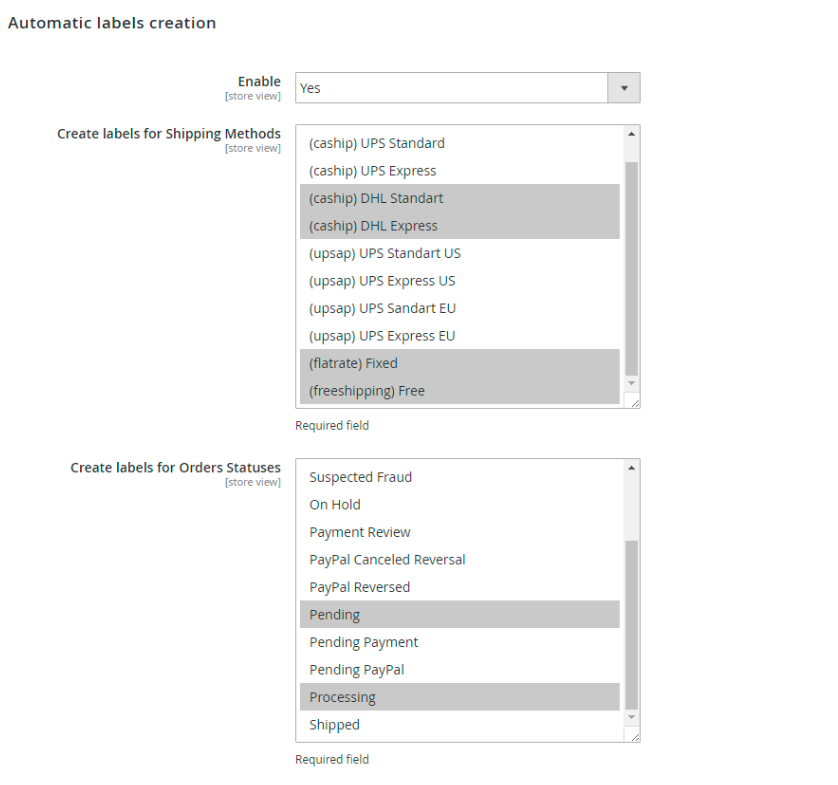Choose PayPal Canceled Reversal status

coord(387,560)
